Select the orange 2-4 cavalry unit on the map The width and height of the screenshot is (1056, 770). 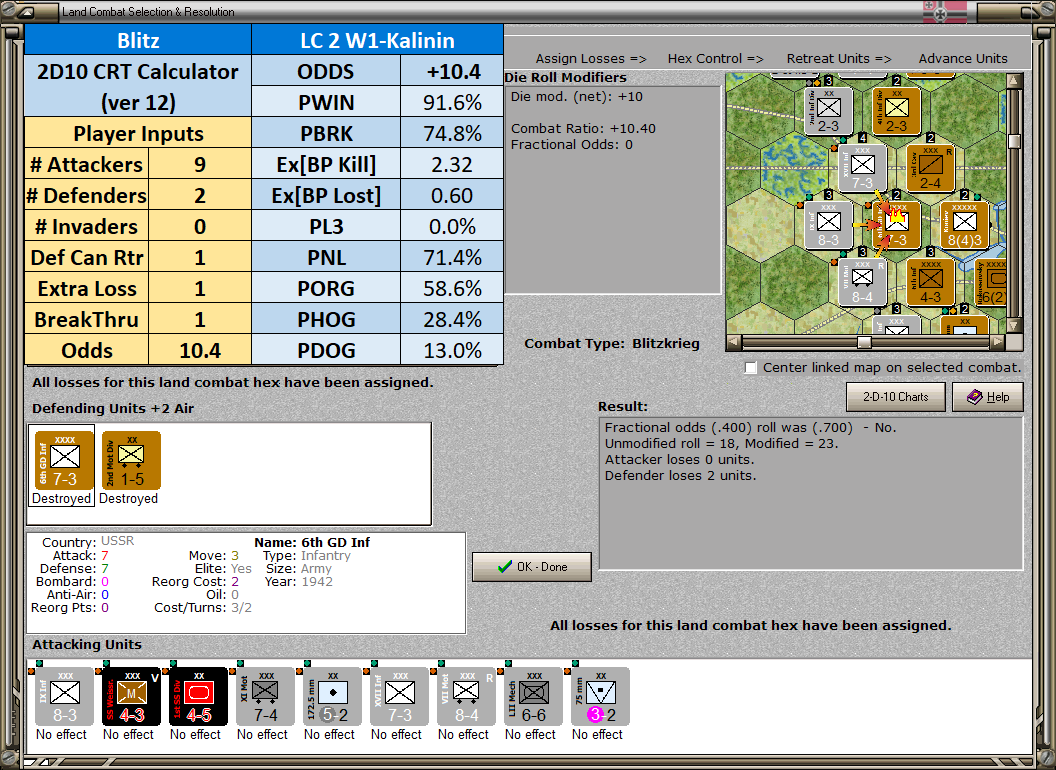click(x=930, y=168)
